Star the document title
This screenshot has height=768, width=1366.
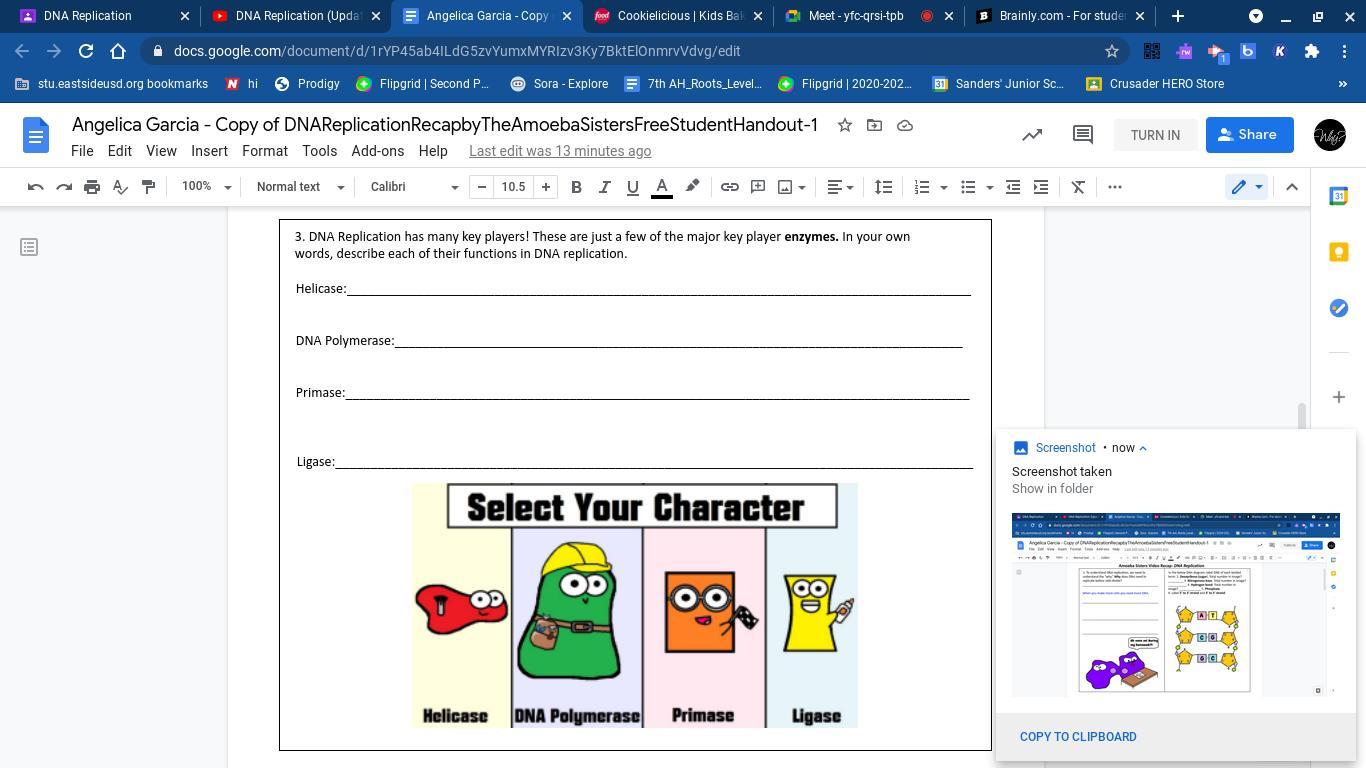coord(845,125)
